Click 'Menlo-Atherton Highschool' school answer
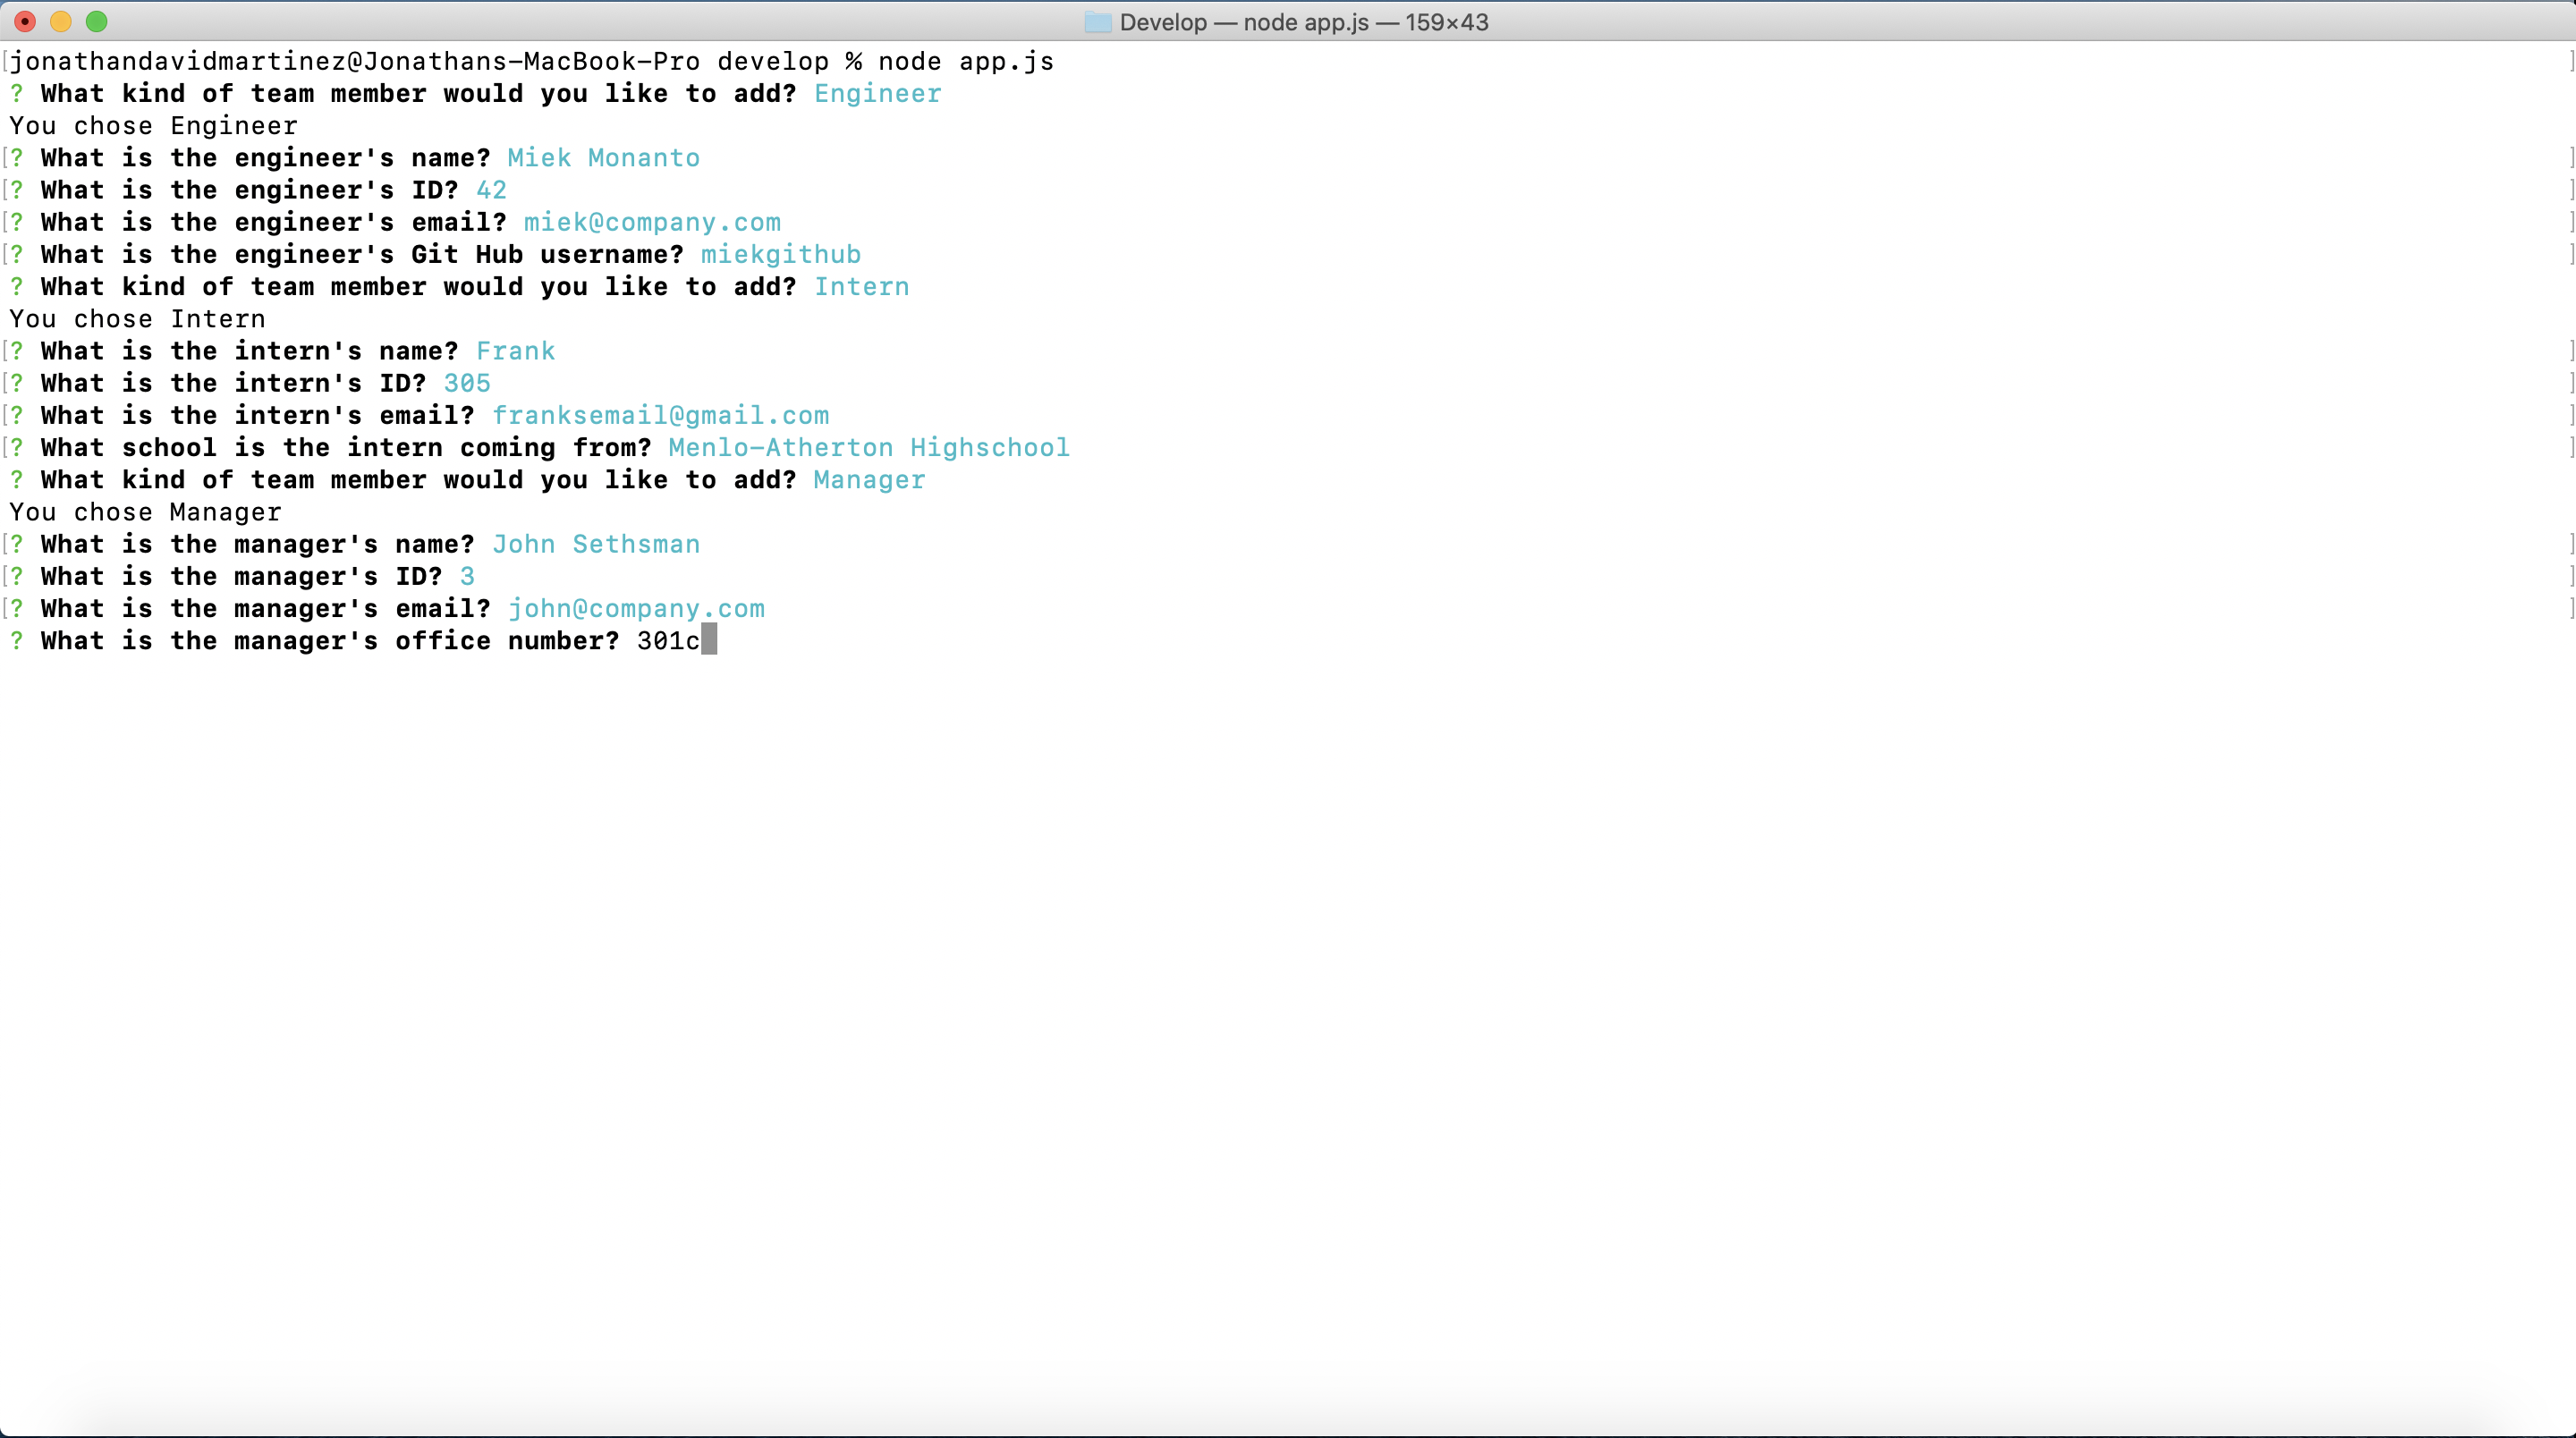Viewport: 2576px width, 1438px height. coord(868,447)
